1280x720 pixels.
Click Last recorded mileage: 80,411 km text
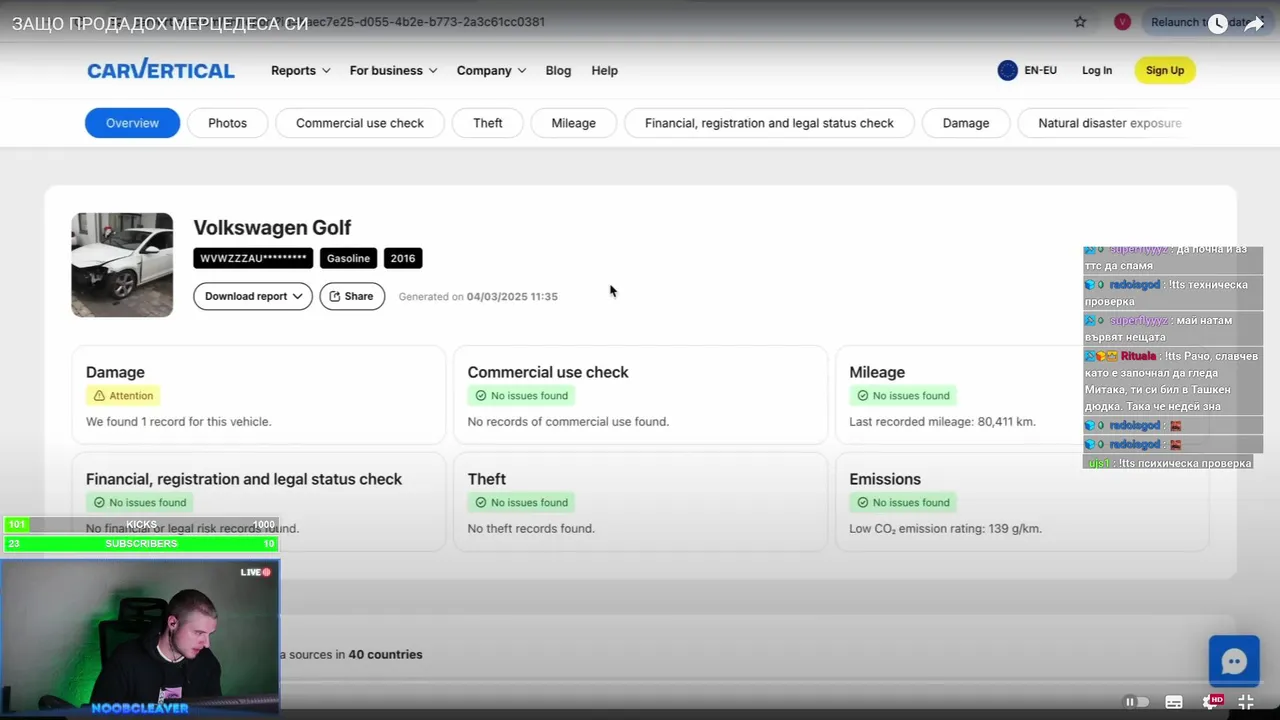(x=942, y=422)
